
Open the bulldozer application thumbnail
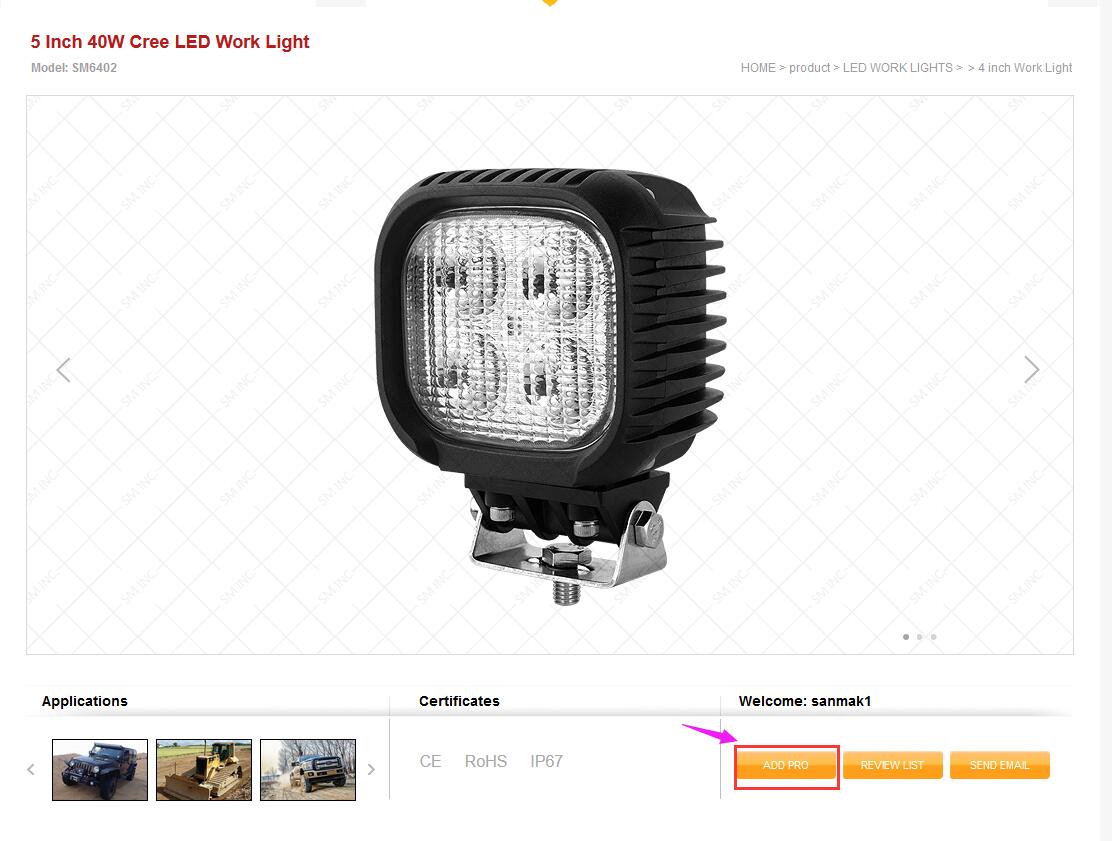pos(204,770)
